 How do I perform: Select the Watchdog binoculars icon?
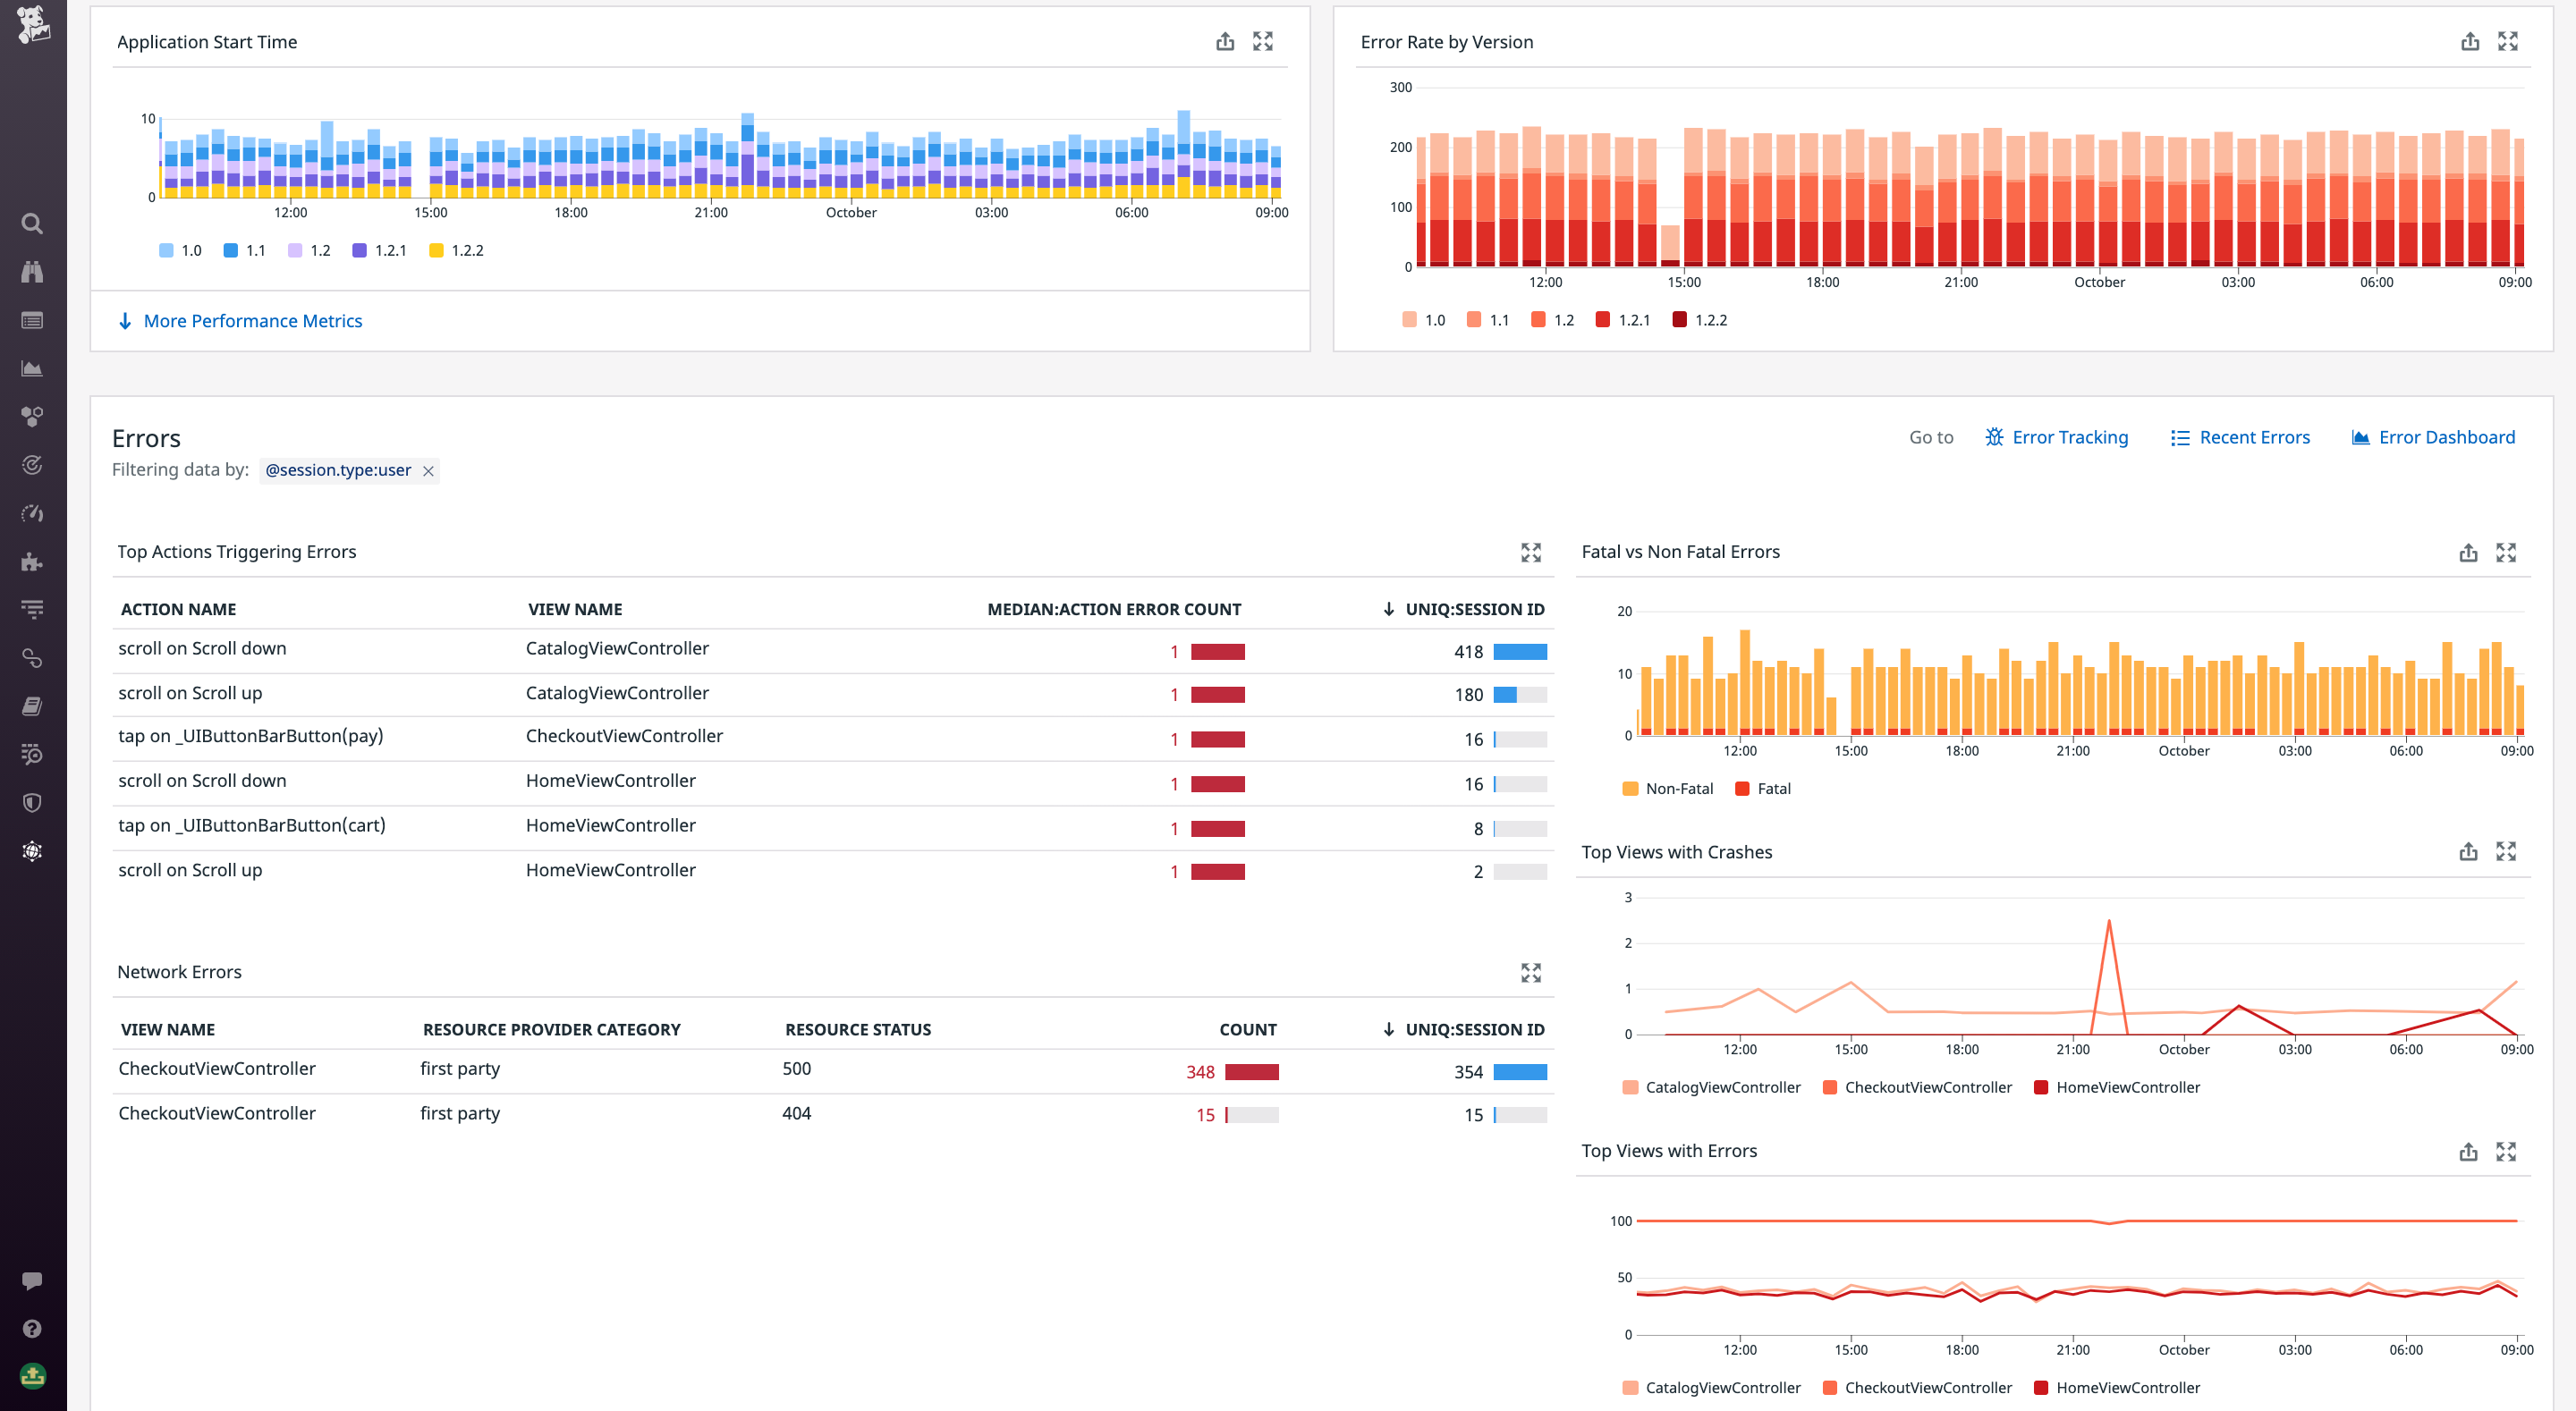click(x=32, y=270)
